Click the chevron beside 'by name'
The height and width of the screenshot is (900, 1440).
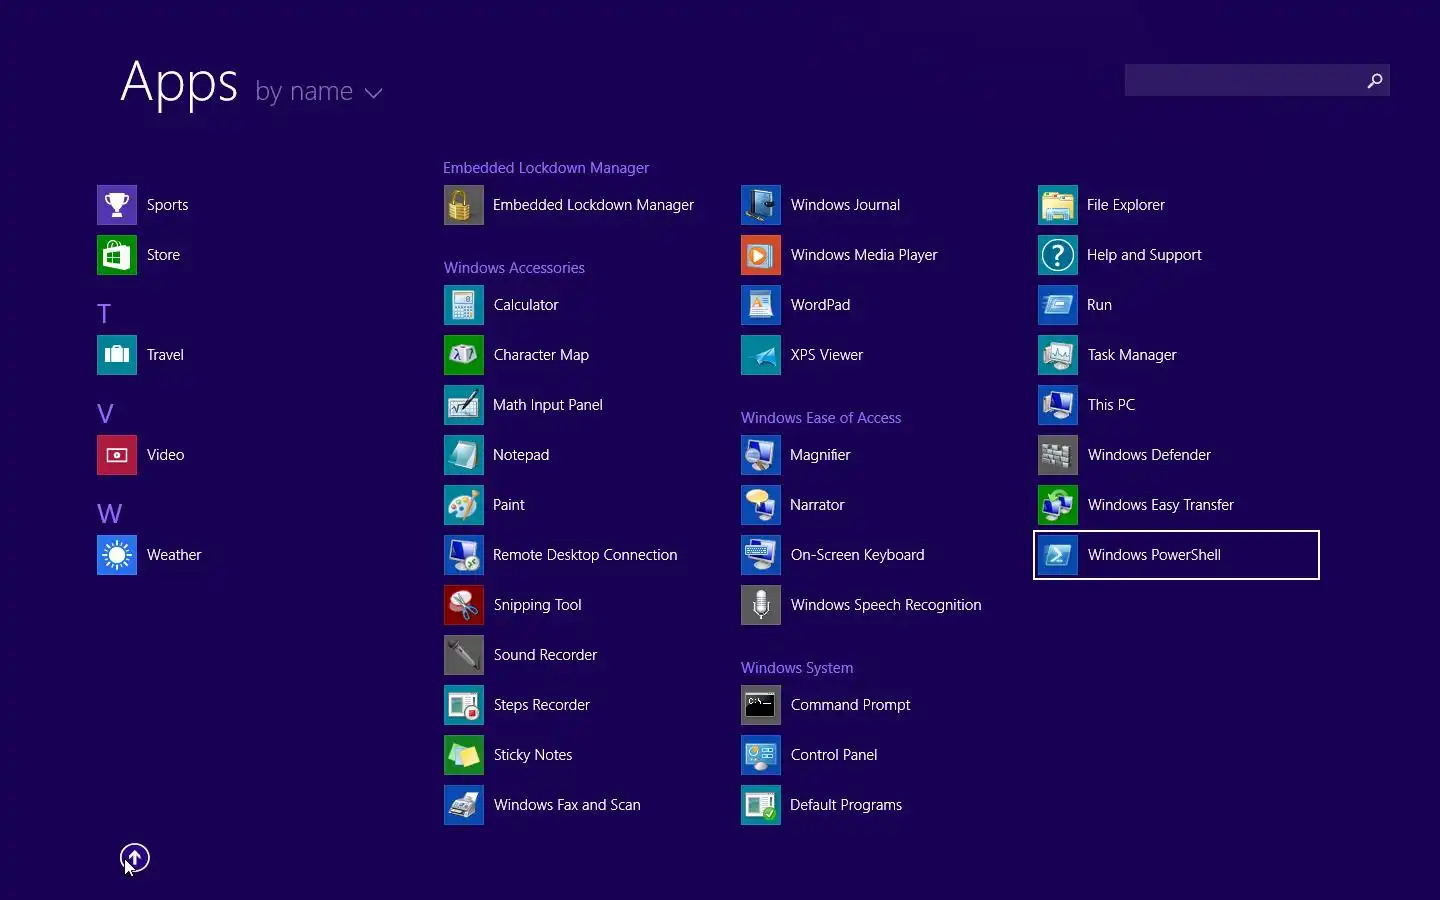click(374, 93)
